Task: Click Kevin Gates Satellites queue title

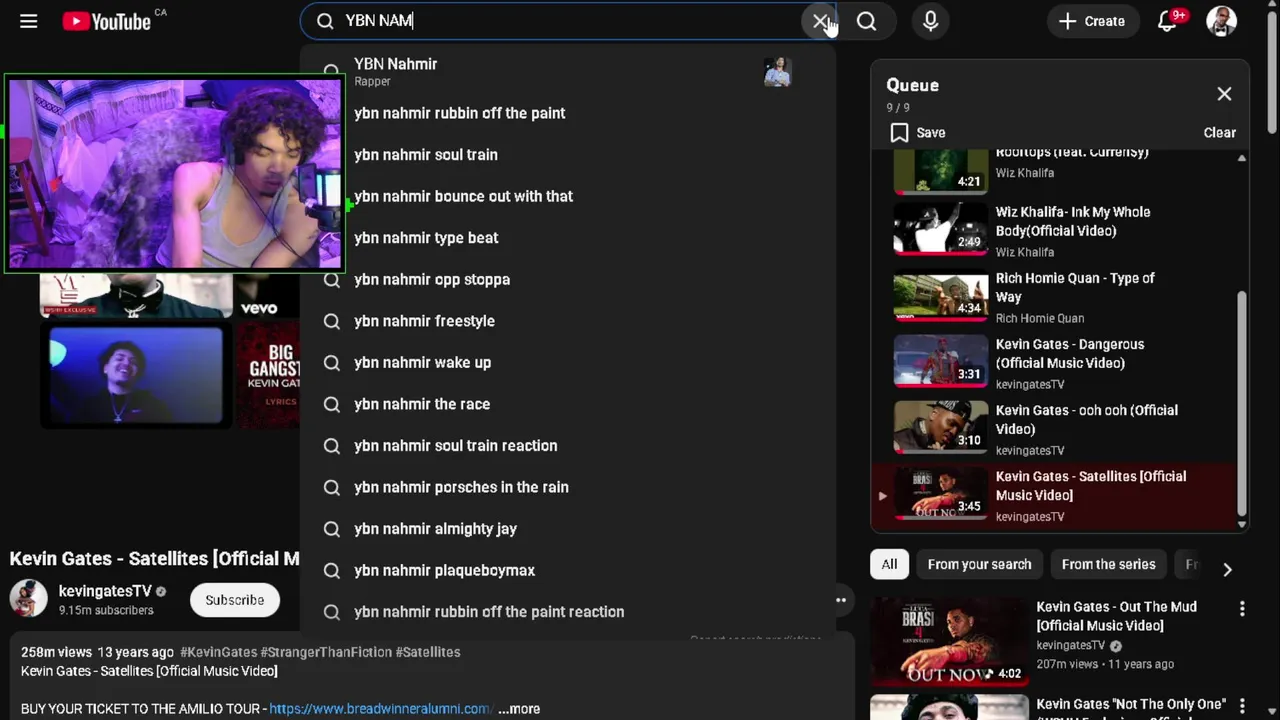Action: 1090,486
